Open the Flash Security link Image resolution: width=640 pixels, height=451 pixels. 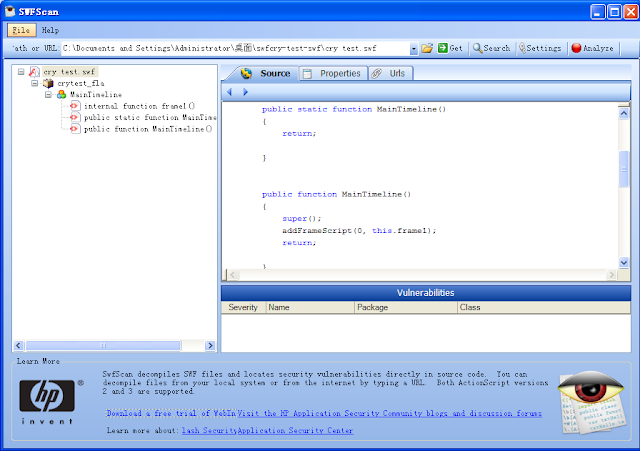click(209, 431)
